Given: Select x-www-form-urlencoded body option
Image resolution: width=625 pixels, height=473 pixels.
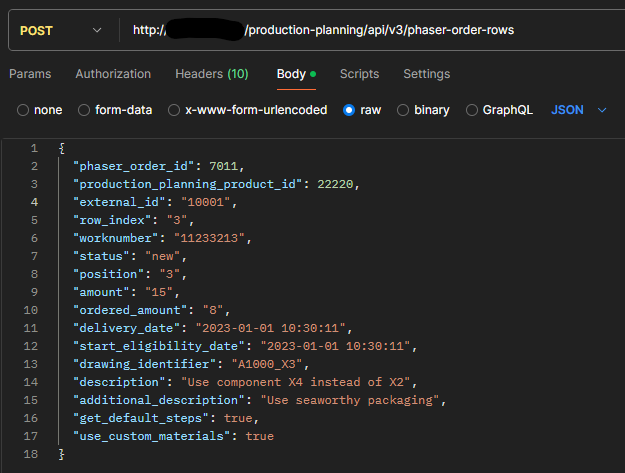Looking at the screenshot, I should coord(174,110).
